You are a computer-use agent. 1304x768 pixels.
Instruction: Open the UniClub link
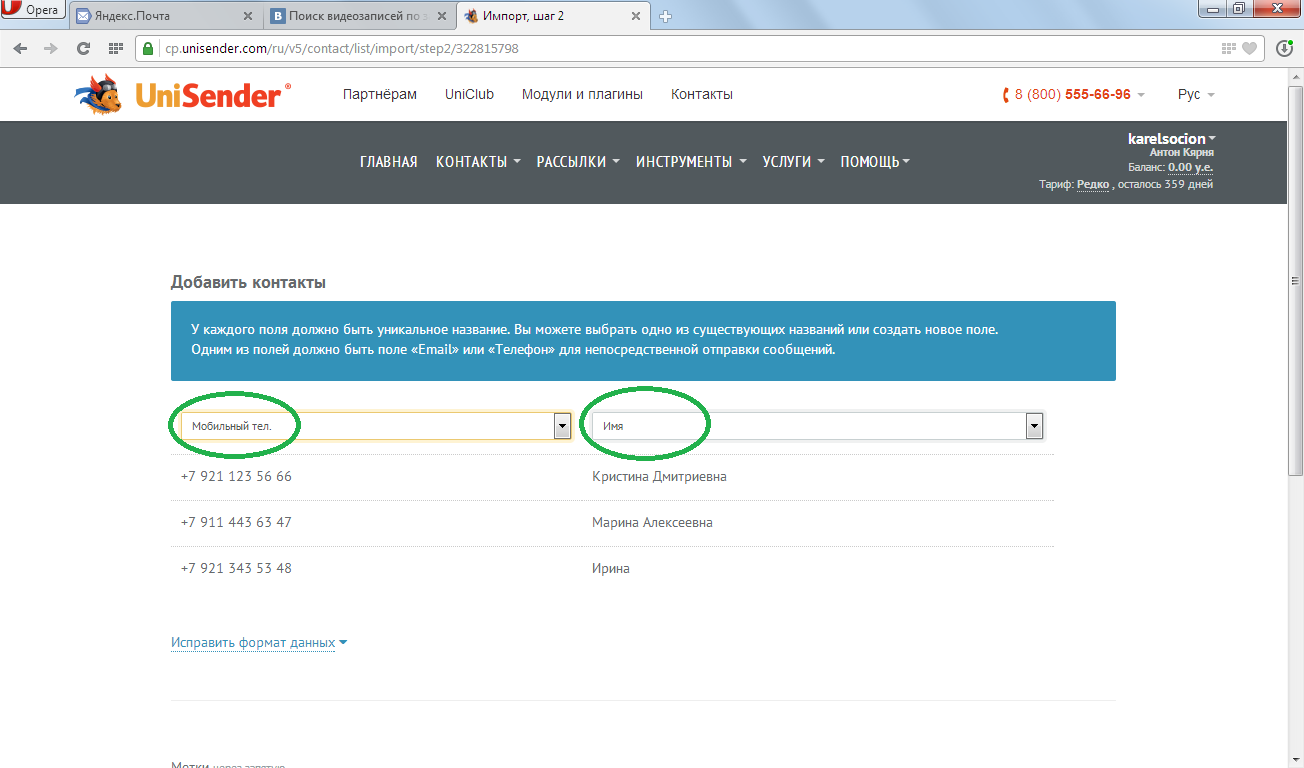coord(470,95)
